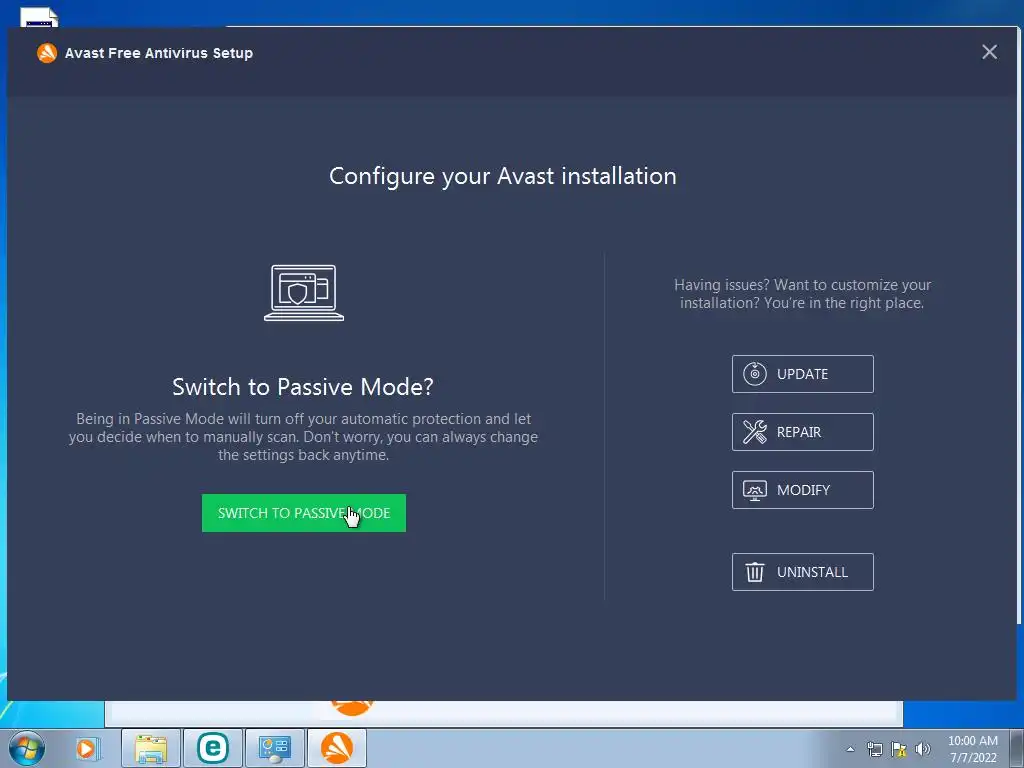This screenshot has width=1024, height=768.
Task: Click the laptop shield illustration
Action: (304, 293)
